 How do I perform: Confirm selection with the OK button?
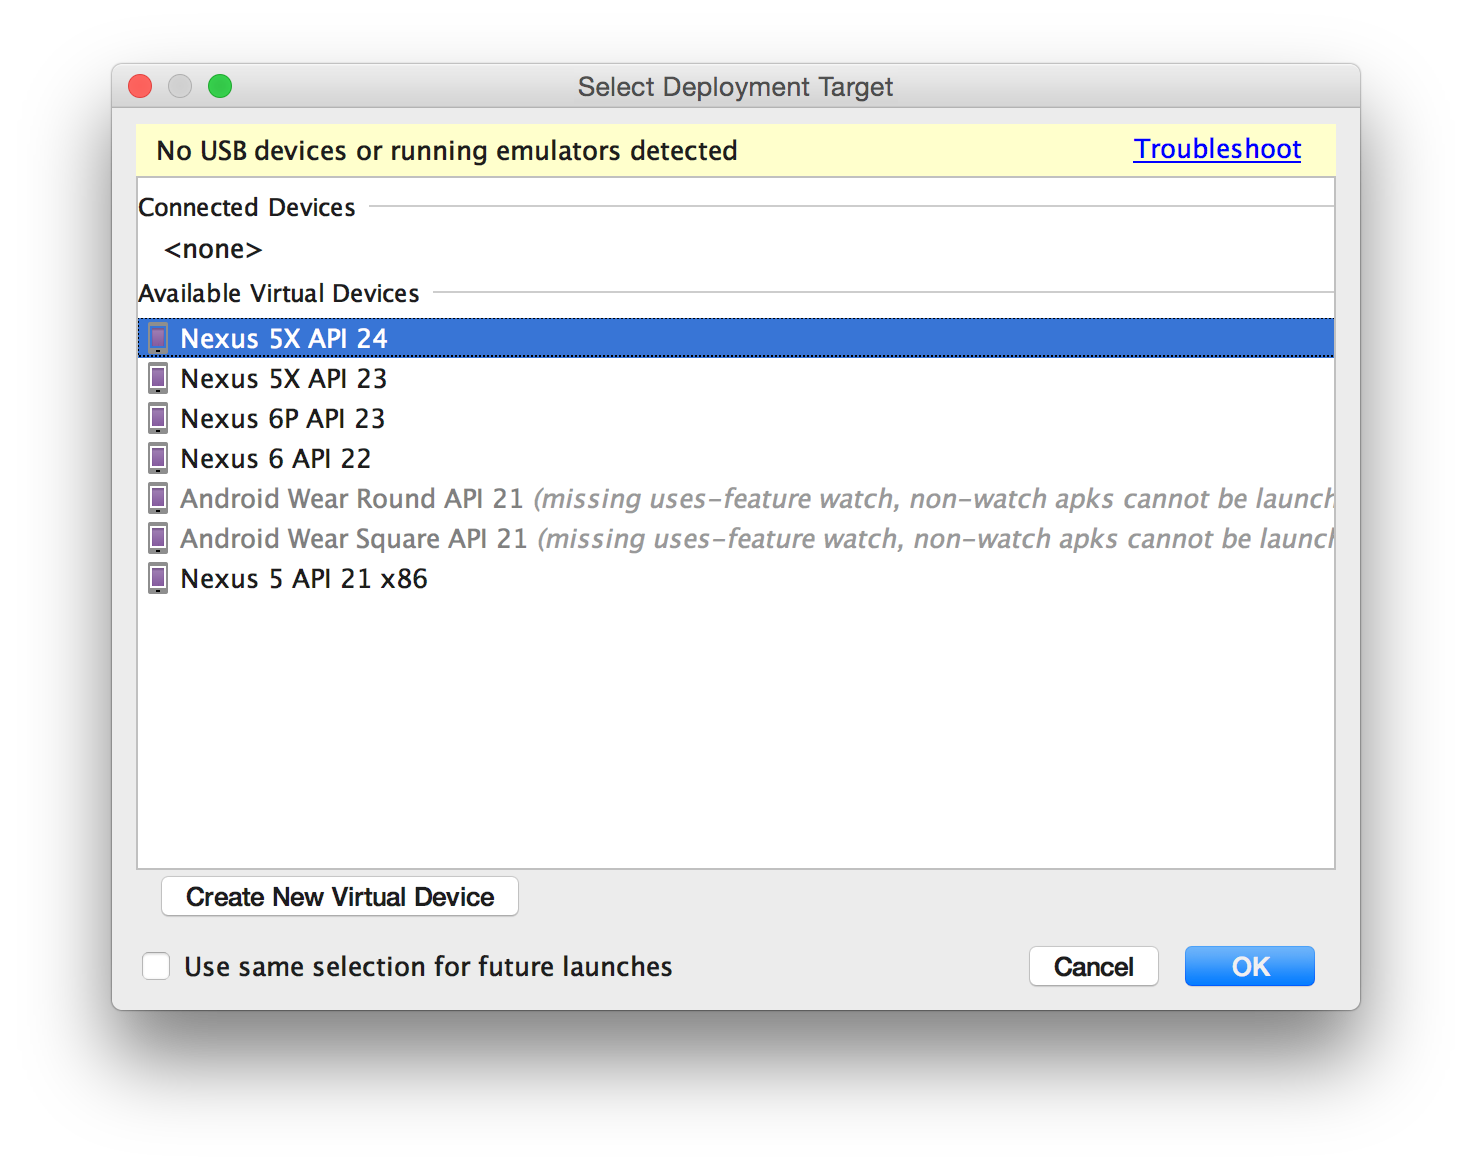1250,966
